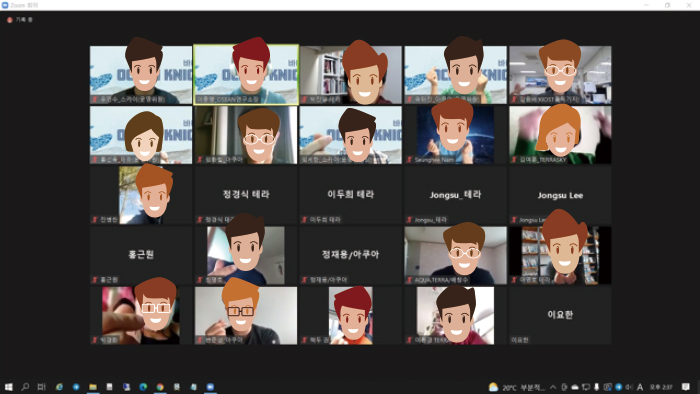
Task: Open Windows taskbar search
Action: pyautogui.click(x=25, y=387)
